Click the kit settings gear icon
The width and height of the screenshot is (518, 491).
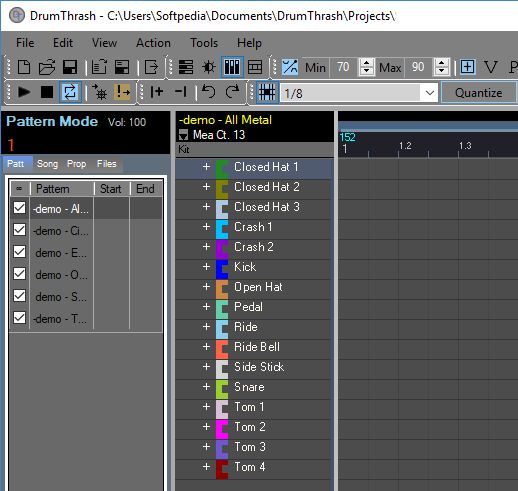click(x=209, y=67)
